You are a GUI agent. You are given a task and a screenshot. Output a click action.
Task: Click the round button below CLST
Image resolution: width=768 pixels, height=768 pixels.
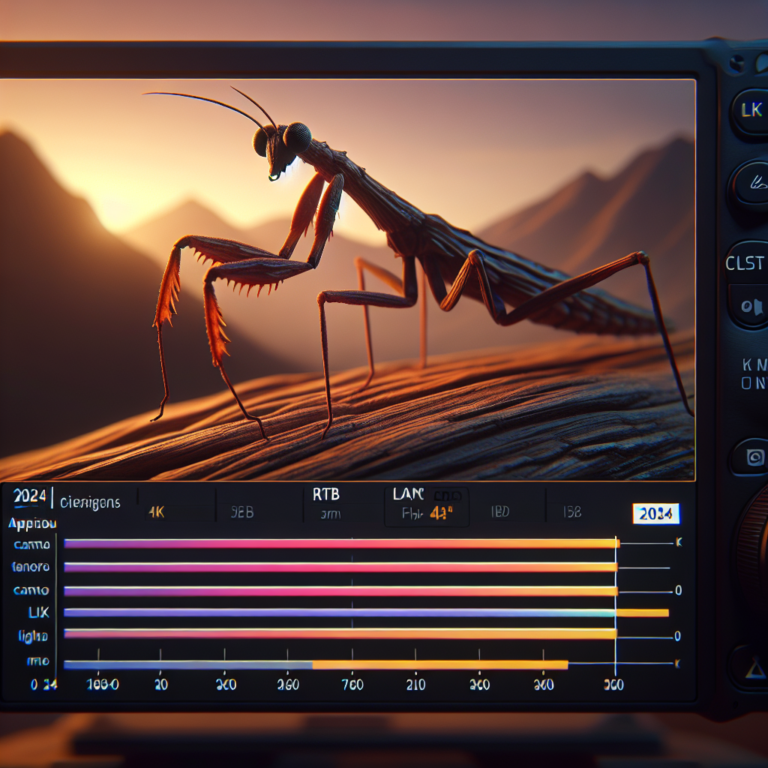[751, 307]
